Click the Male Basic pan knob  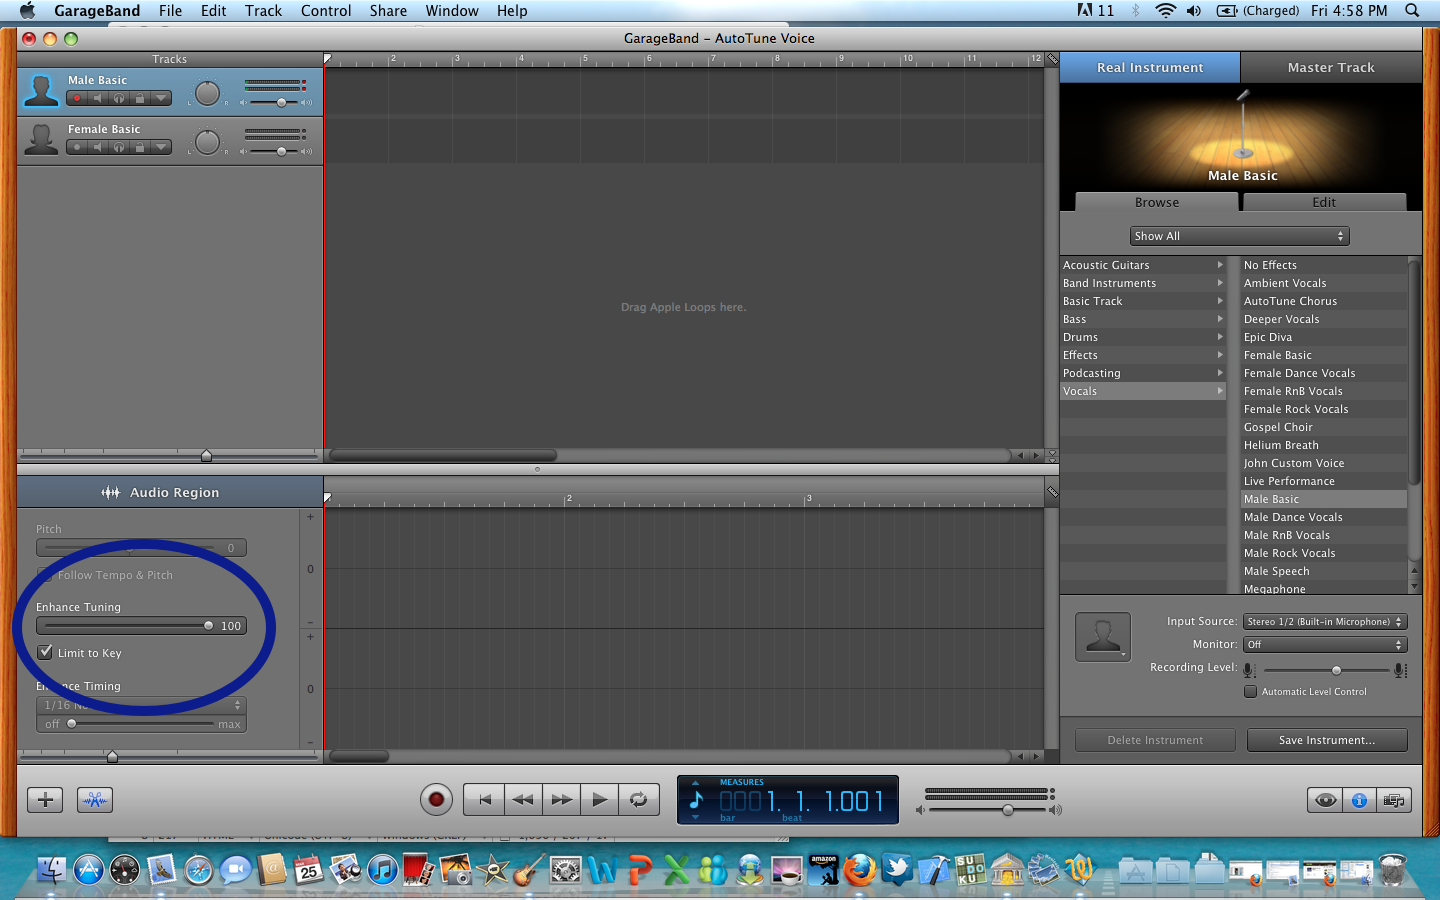(207, 93)
